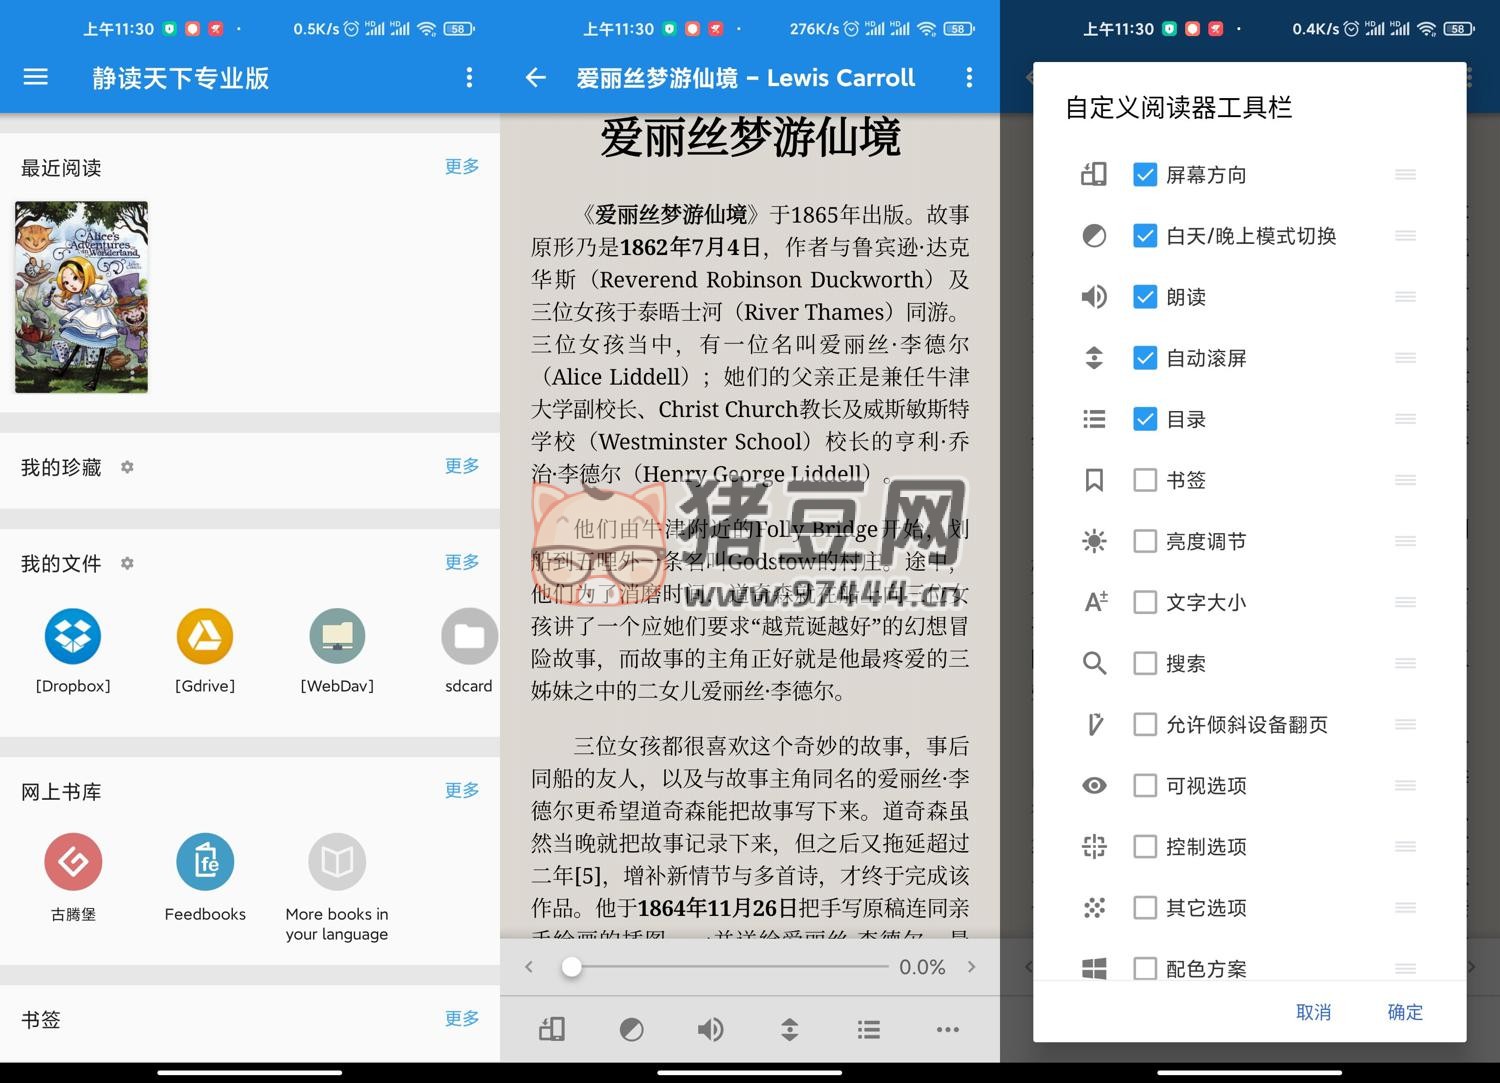The image size is (1500, 1083).
Task: Show more items in 最近阅读
Action: [461, 166]
